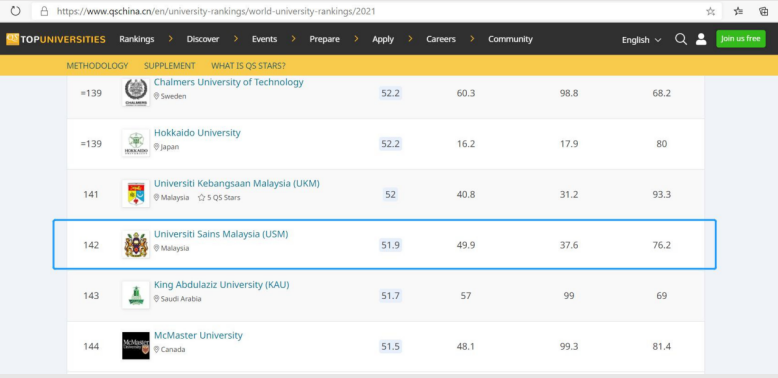
Task: Click overall score 51.5 for McMaster
Action: (x=390, y=346)
